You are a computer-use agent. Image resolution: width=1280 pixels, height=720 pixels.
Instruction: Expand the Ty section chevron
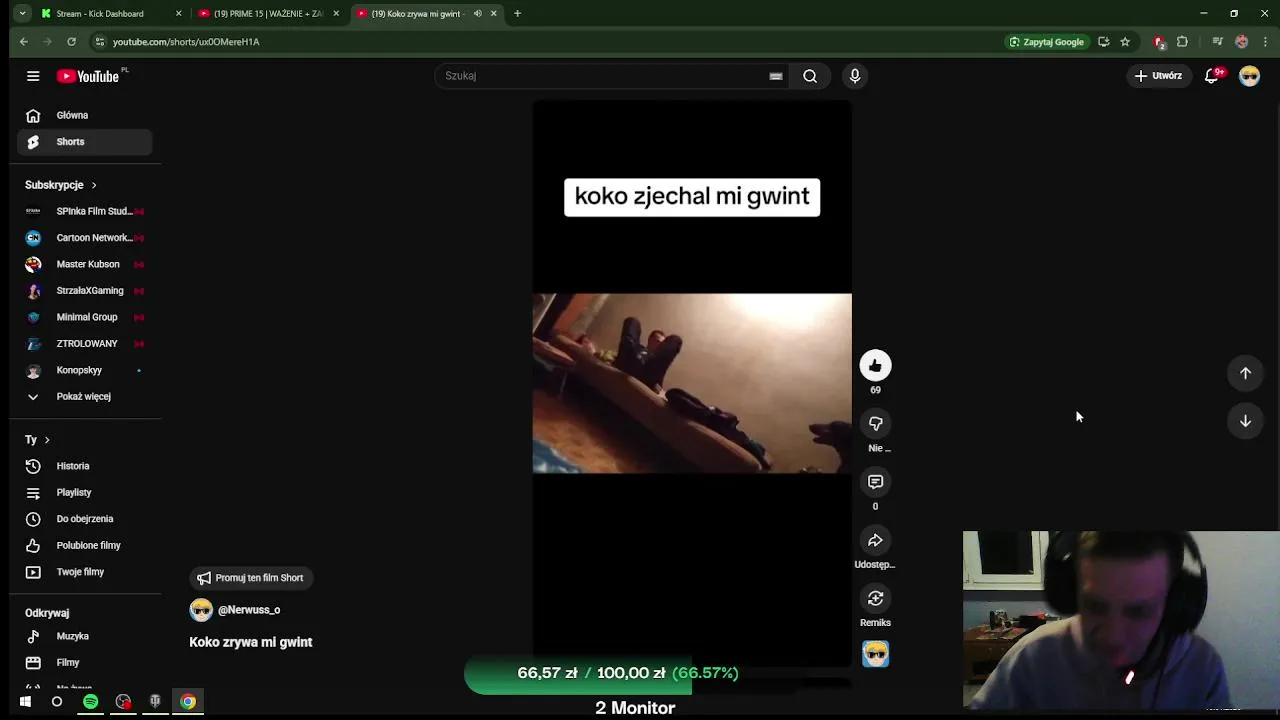pos(46,440)
